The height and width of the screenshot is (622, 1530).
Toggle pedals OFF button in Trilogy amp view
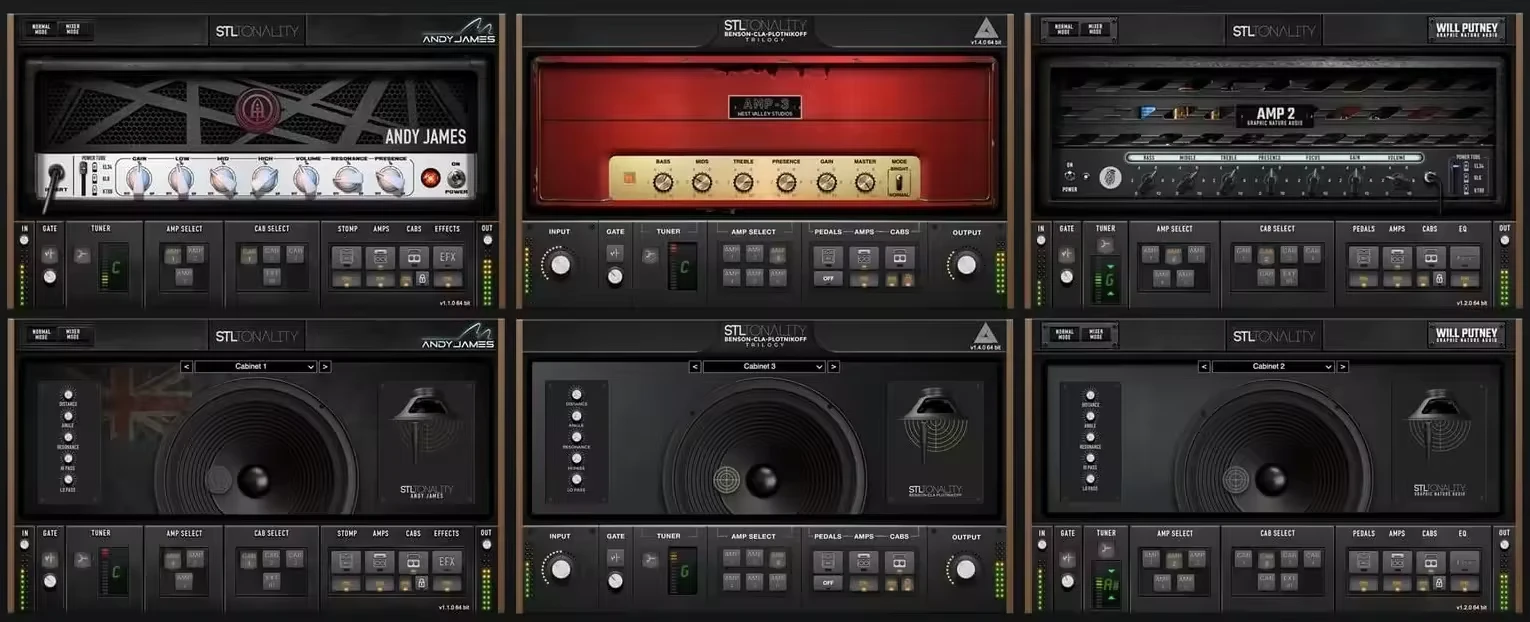pos(827,279)
